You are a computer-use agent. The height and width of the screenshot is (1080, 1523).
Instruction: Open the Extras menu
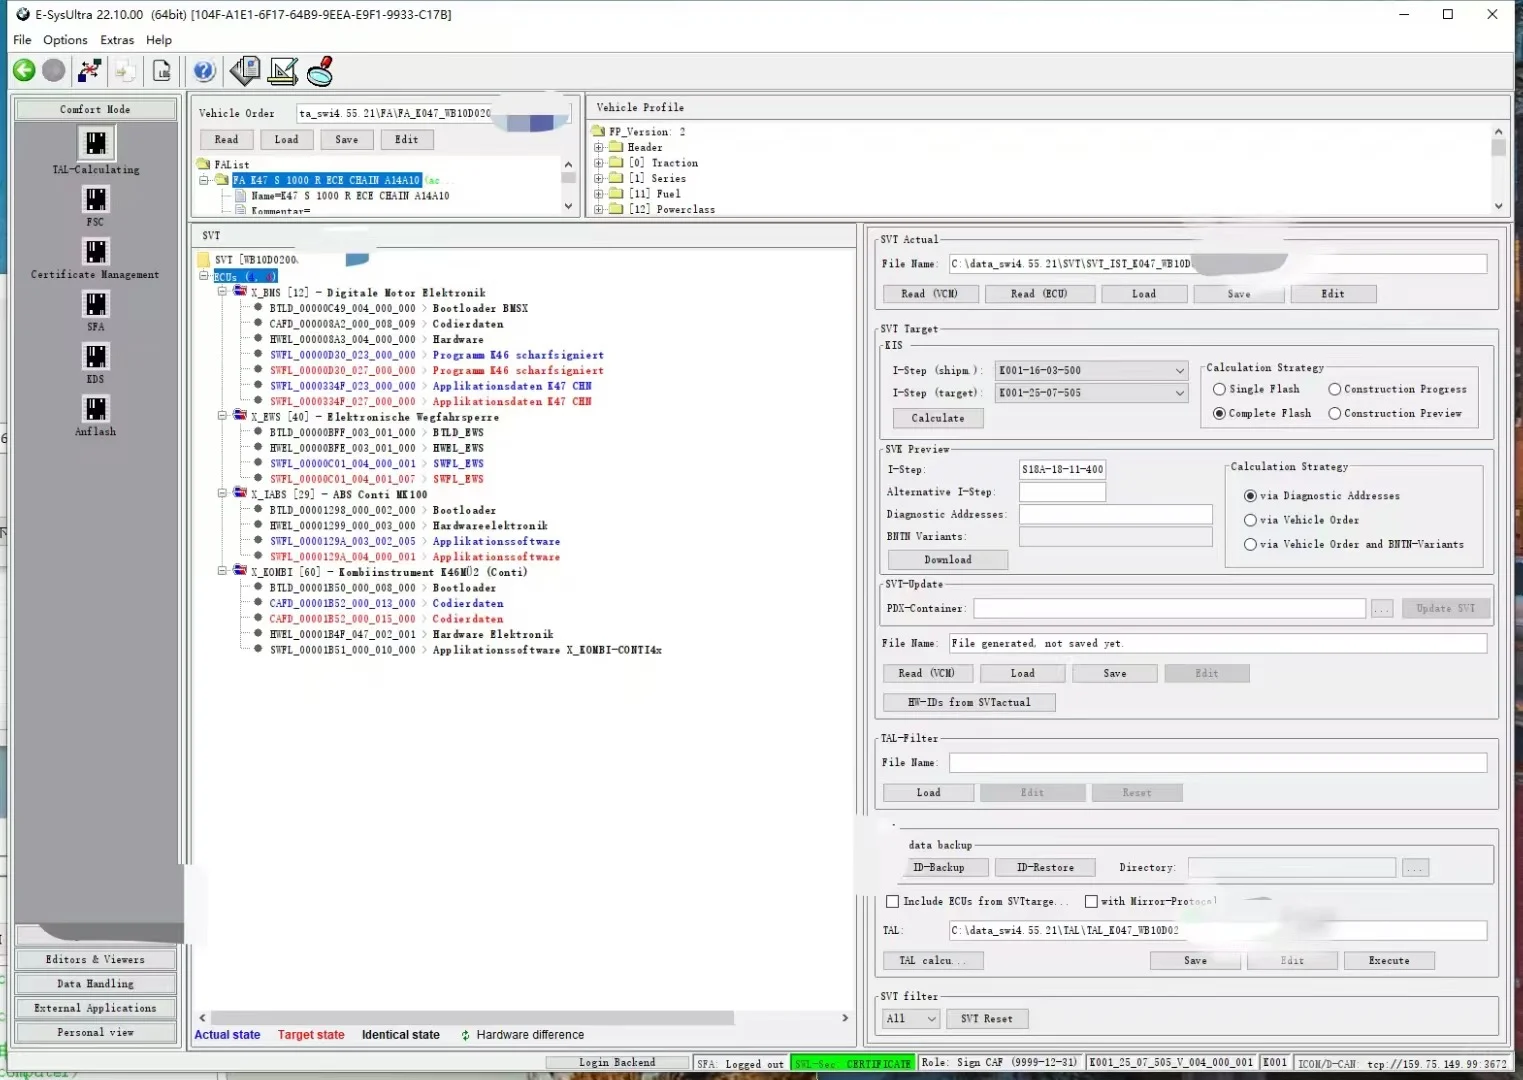pos(117,40)
